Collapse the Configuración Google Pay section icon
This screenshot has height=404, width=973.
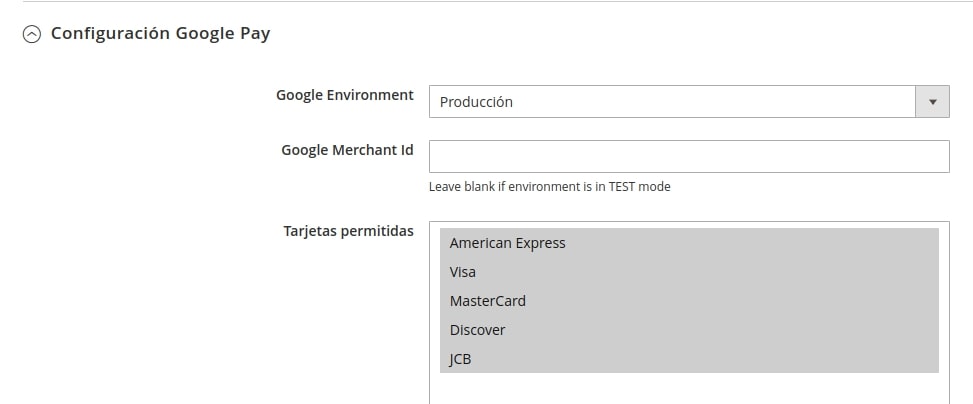[32, 34]
